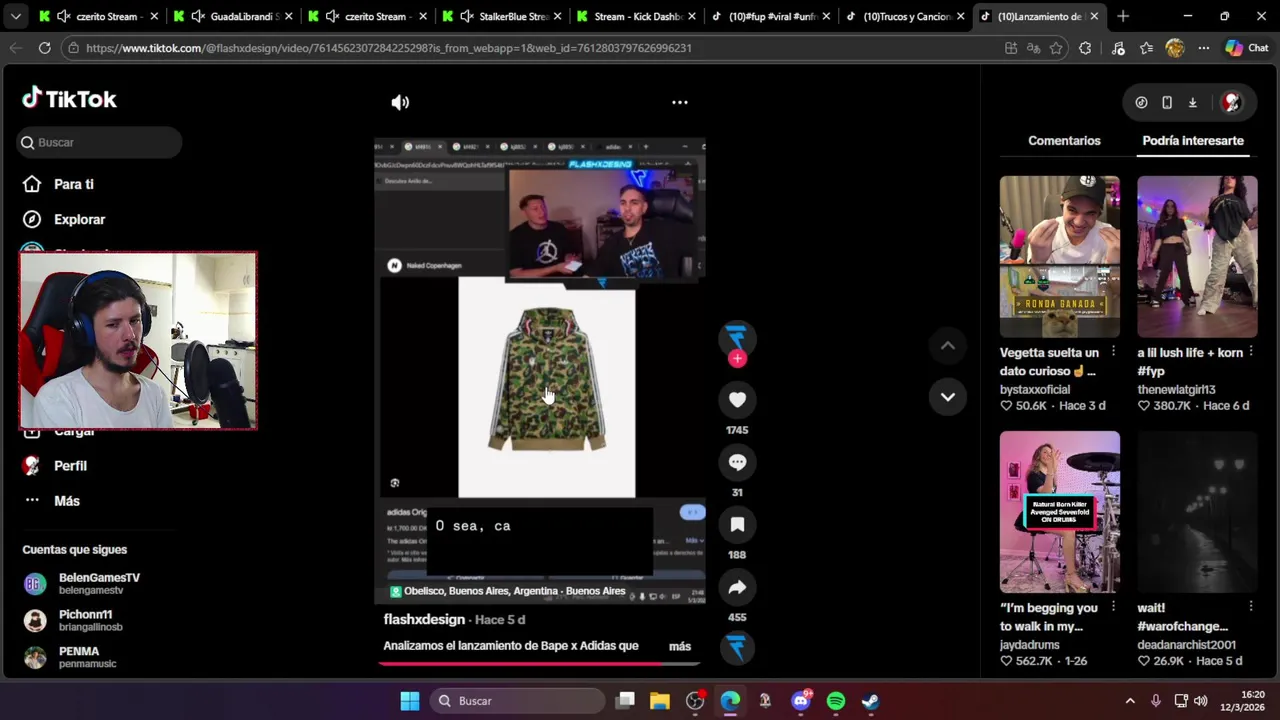This screenshot has width=1280, height=720.
Task: Unmute the GuadaLibrandi tab speaker
Action: [198, 16]
